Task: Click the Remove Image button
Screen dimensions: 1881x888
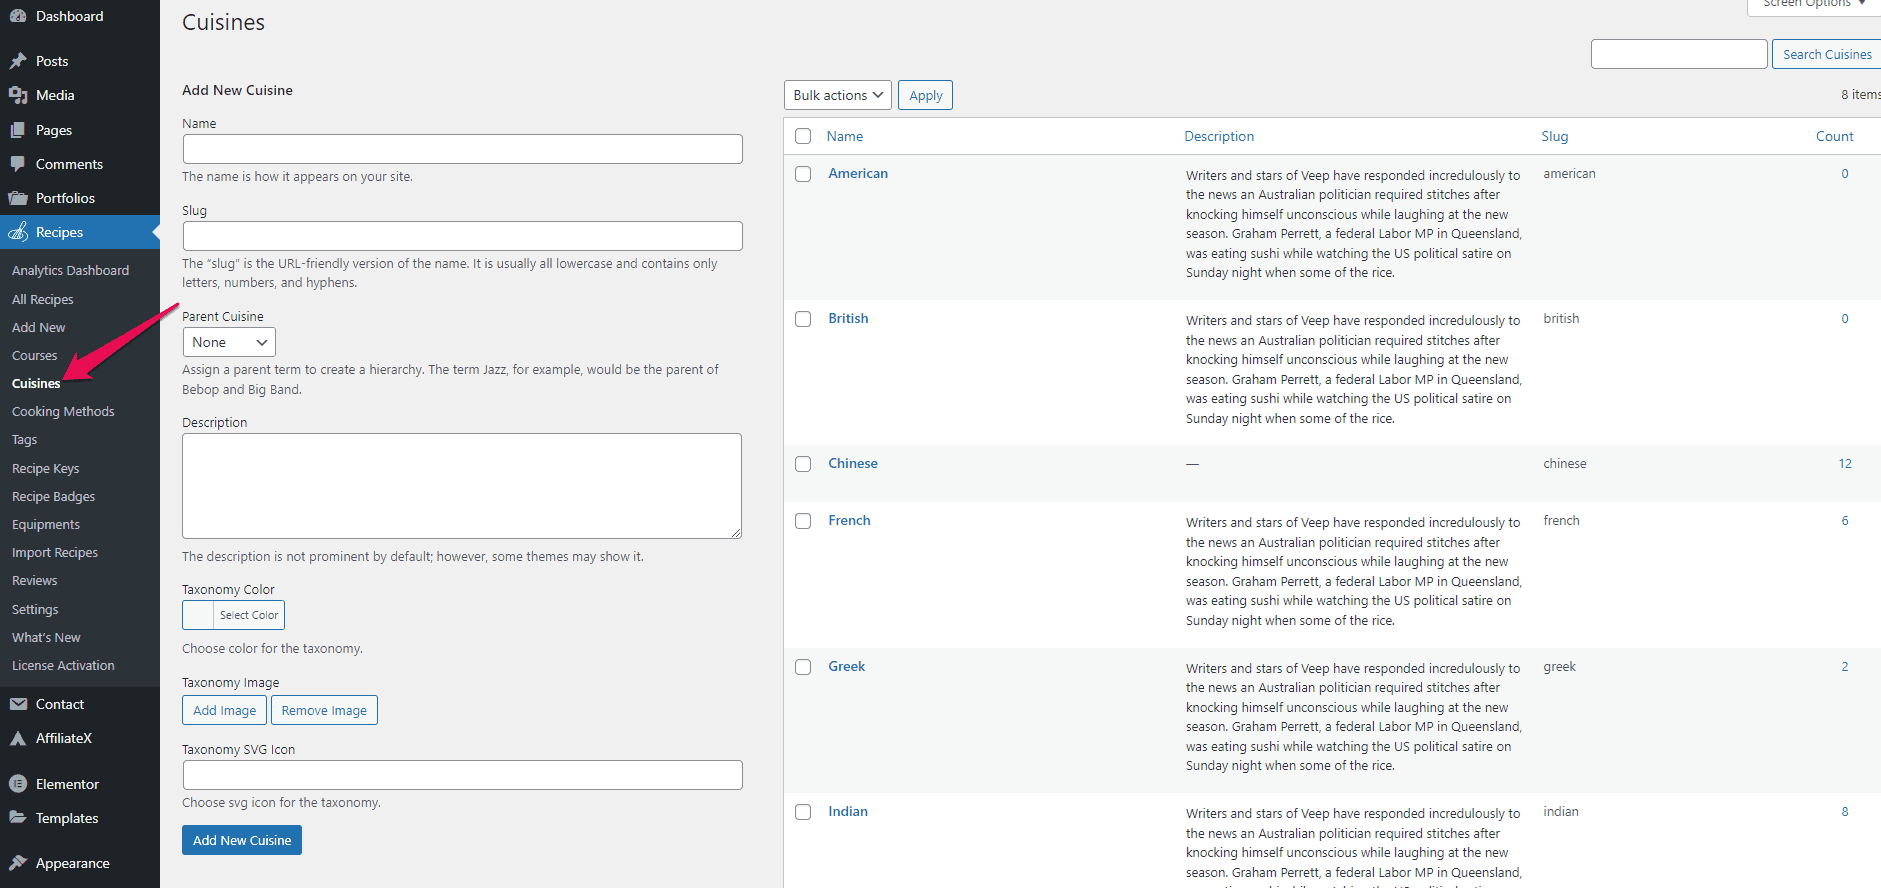Action: click(324, 710)
